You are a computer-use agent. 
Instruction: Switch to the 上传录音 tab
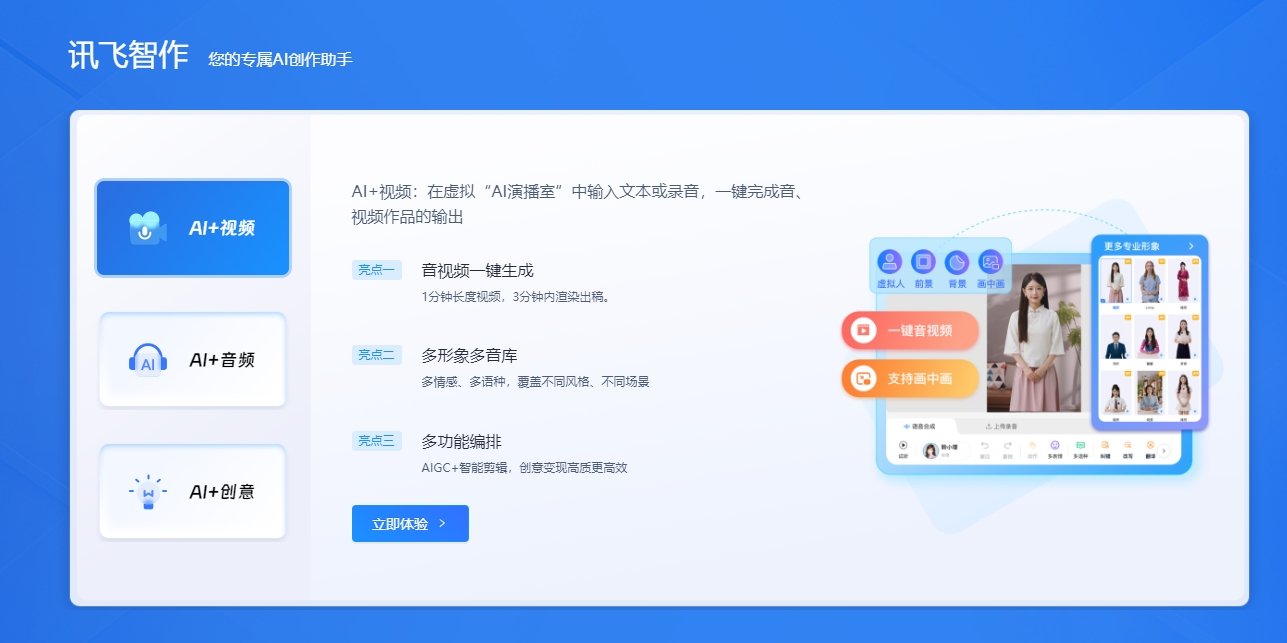point(1001,426)
